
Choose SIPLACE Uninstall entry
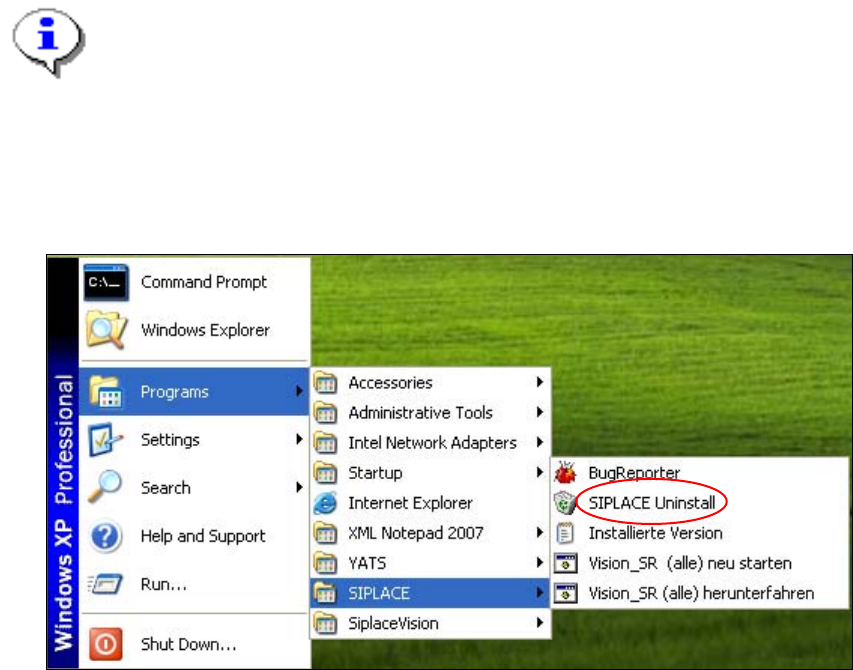700,503
